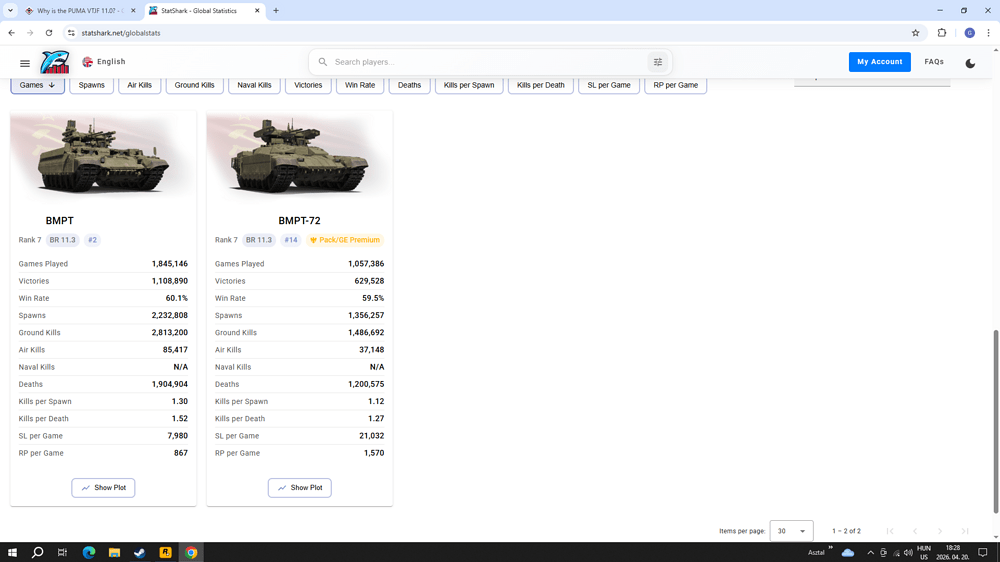
Task: Click the BMPT-72 title
Action: coord(299,221)
